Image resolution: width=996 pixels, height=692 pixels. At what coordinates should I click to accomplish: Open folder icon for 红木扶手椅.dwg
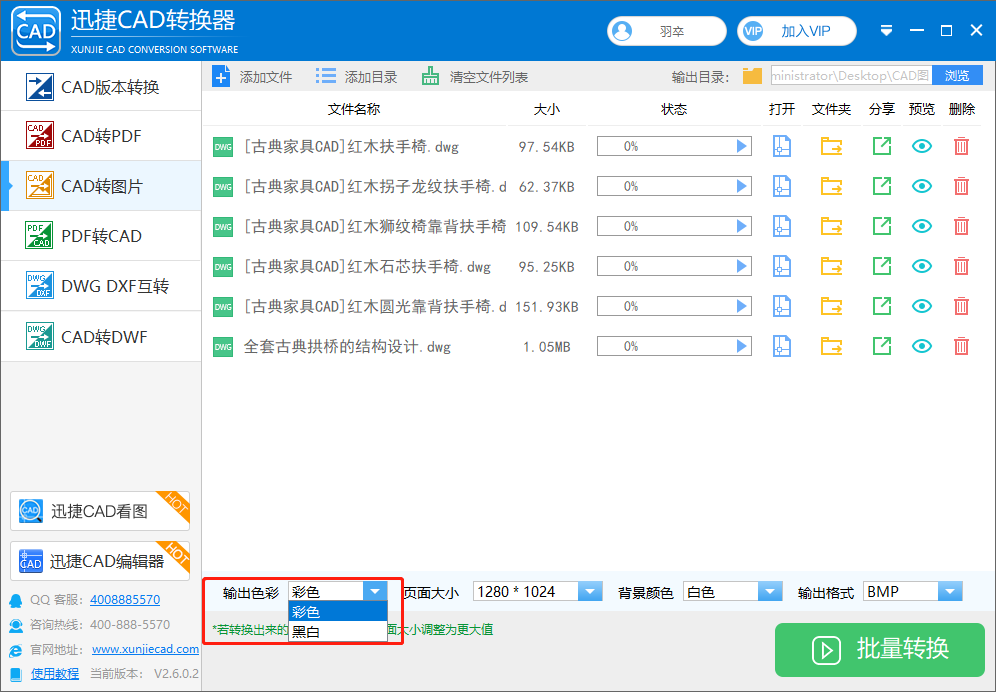click(x=831, y=147)
